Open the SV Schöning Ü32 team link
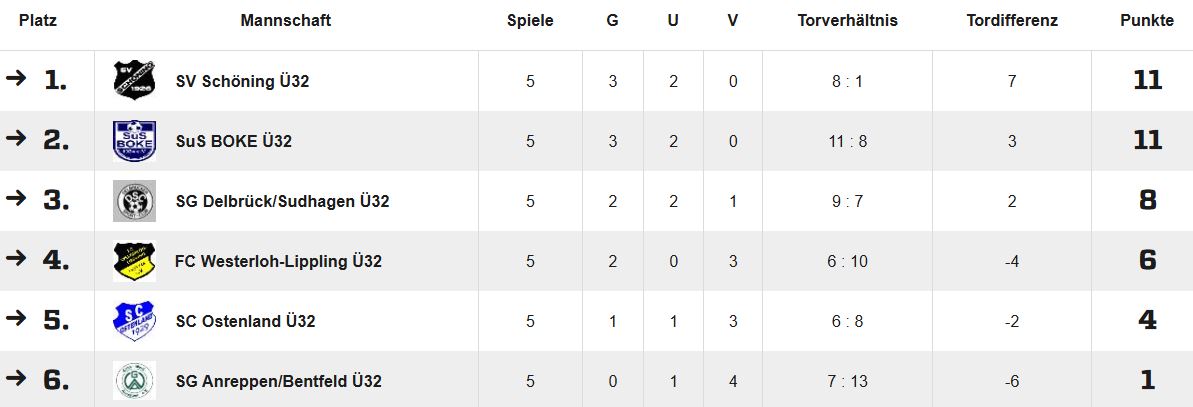Screen dimensions: 1193x407 [242, 81]
